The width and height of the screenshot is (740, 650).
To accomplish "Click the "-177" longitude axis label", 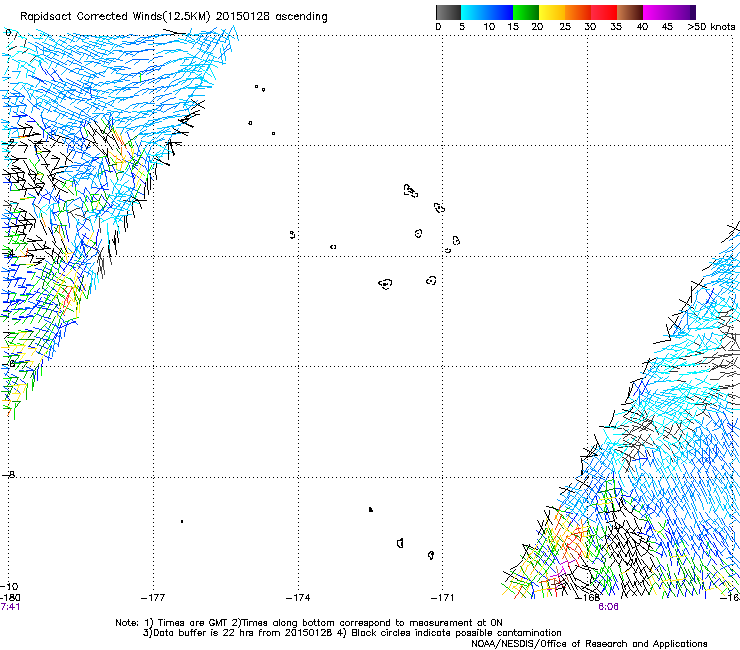I will pyautogui.click(x=153, y=598).
